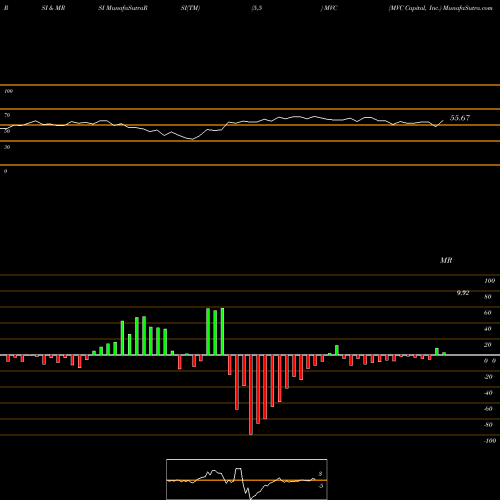The height and width of the screenshot is (500, 500).
Task: Click the 'SI MunafaSutraR' header text
Action: click(x=123, y=8)
